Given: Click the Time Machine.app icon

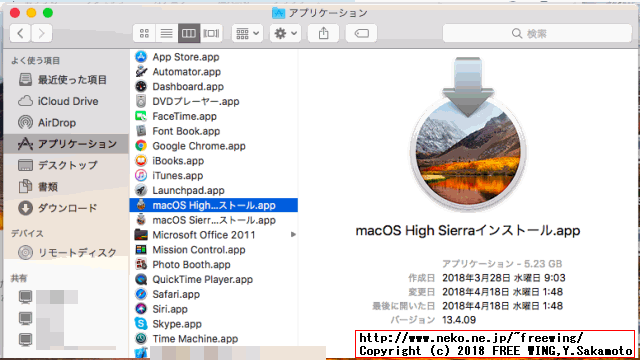Looking at the screenshot, I should click(141, 338).
